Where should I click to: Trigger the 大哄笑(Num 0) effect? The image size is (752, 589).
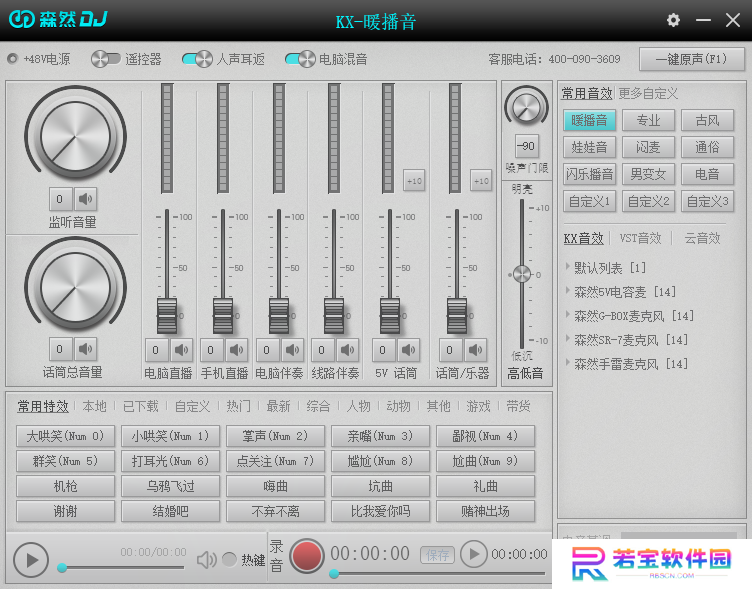[65, 436]
